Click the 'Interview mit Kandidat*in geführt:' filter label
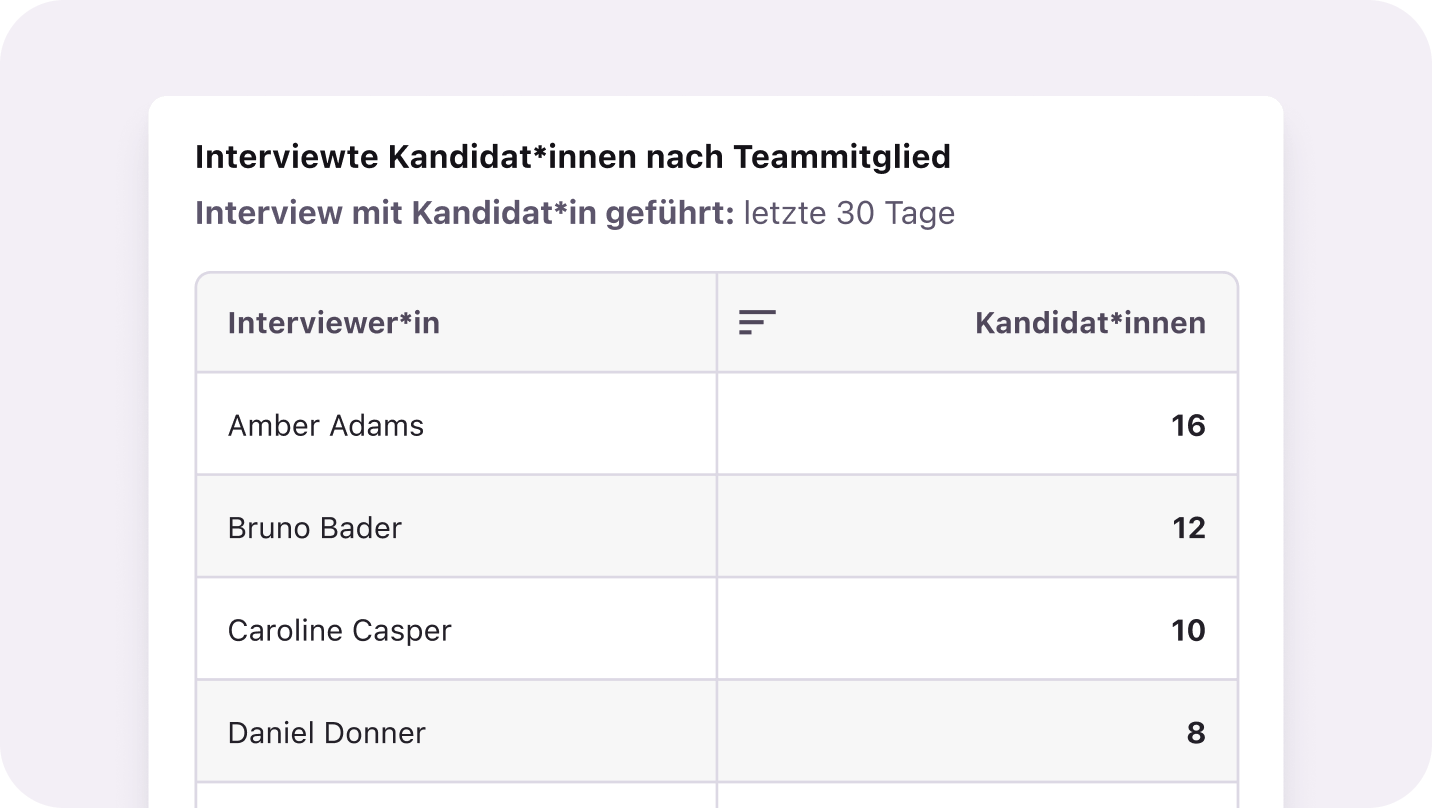This screenshot has height=808, width=1432. click(465, 213)
